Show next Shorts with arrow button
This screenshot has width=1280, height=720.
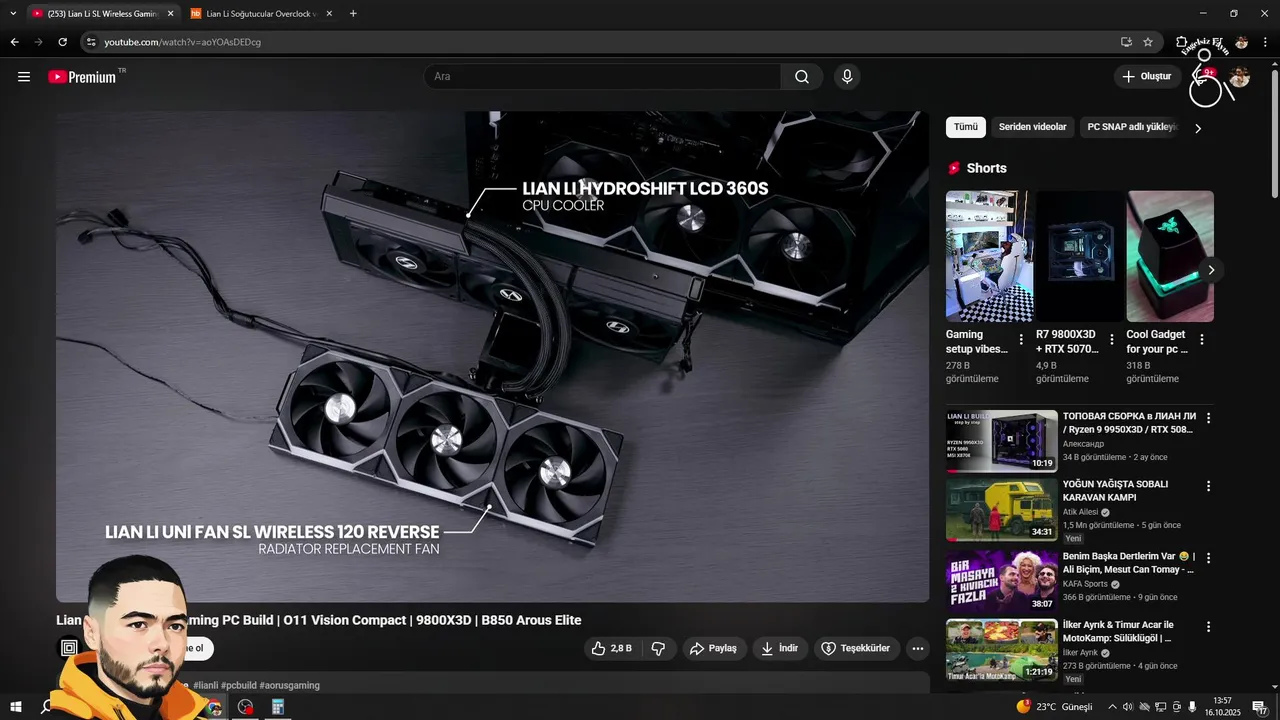coord(1211,270)
